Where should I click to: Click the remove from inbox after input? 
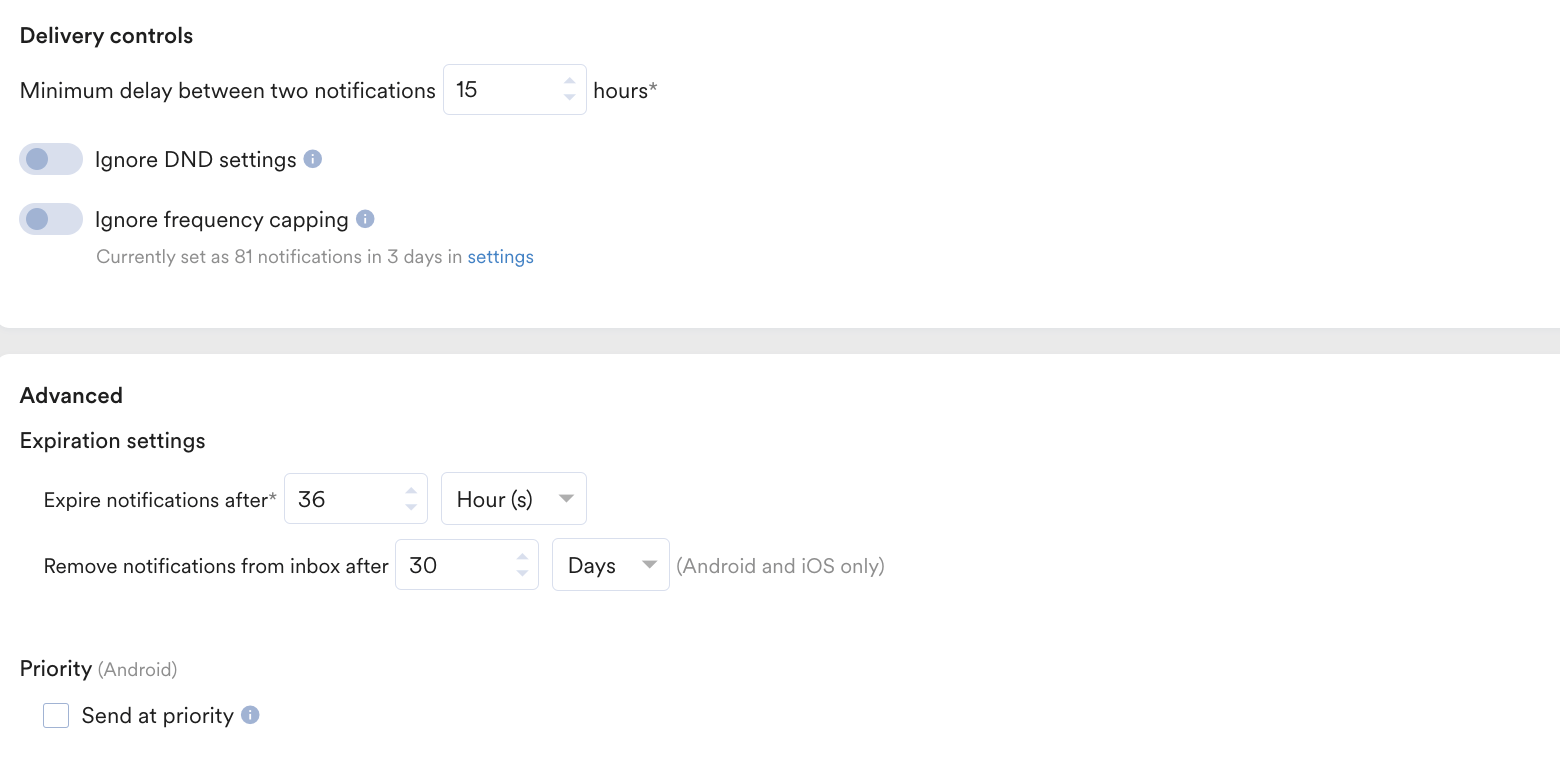coord(467,565)
